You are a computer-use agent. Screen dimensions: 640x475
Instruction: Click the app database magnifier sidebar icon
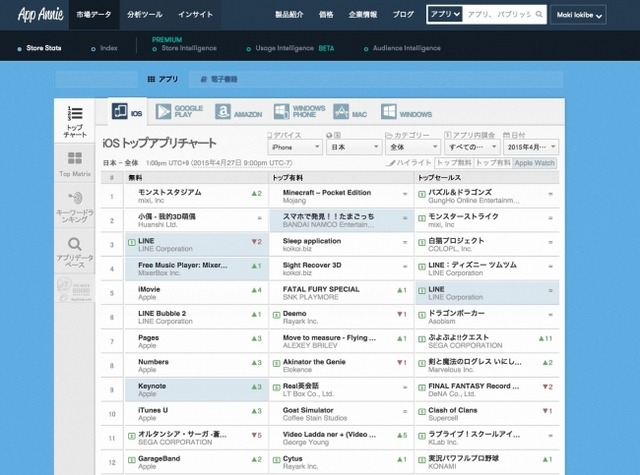point(75,244)
